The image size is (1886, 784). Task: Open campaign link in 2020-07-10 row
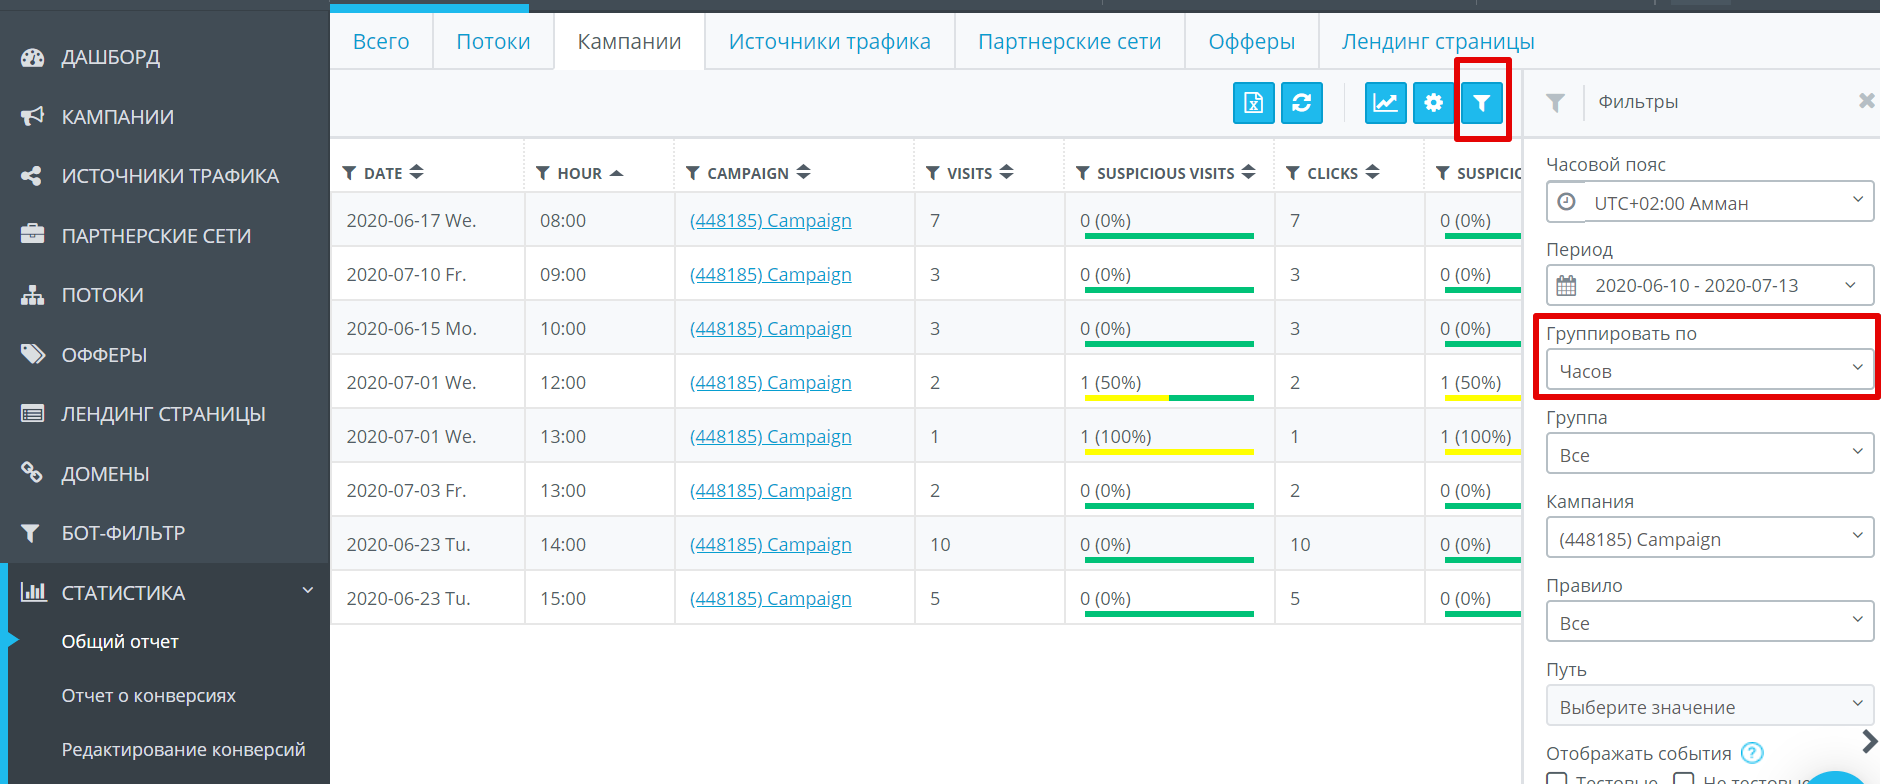point(771,275)
